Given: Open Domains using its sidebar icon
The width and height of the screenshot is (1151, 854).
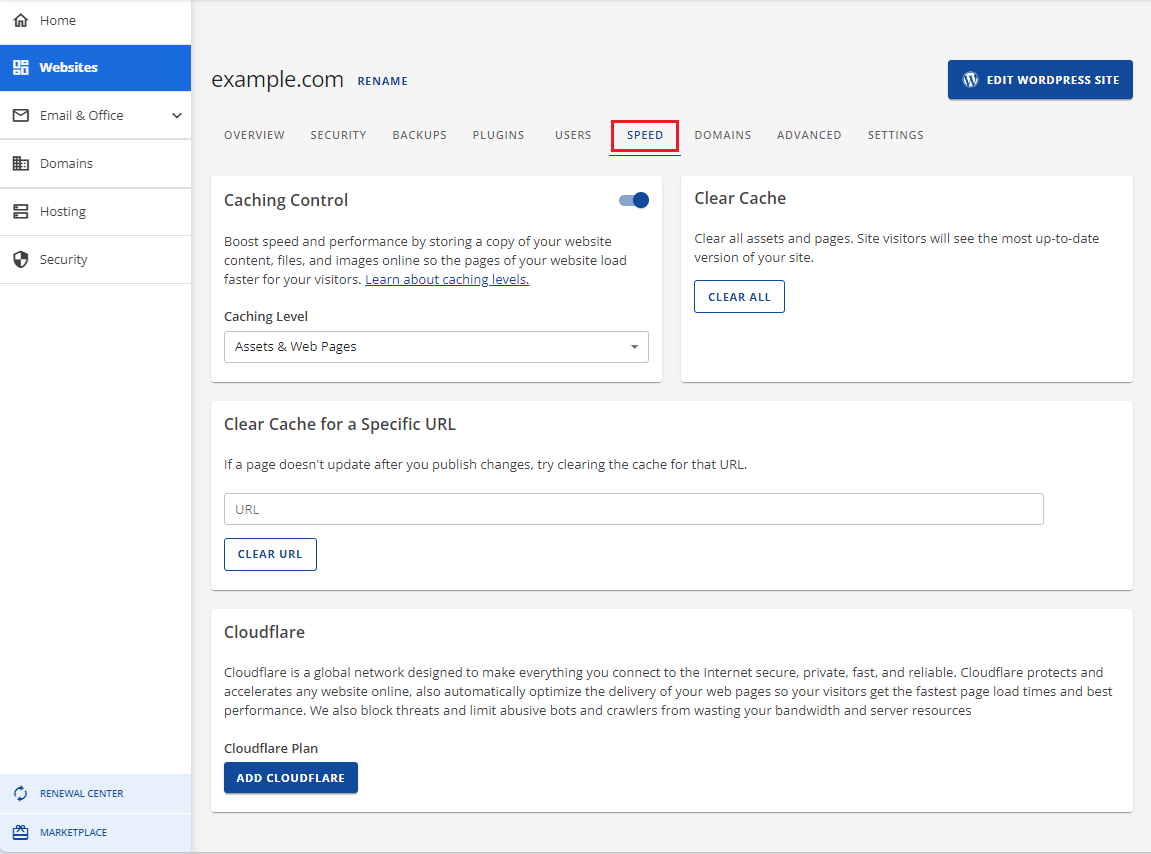Looking at the screenshot, I should click(20, 163).
